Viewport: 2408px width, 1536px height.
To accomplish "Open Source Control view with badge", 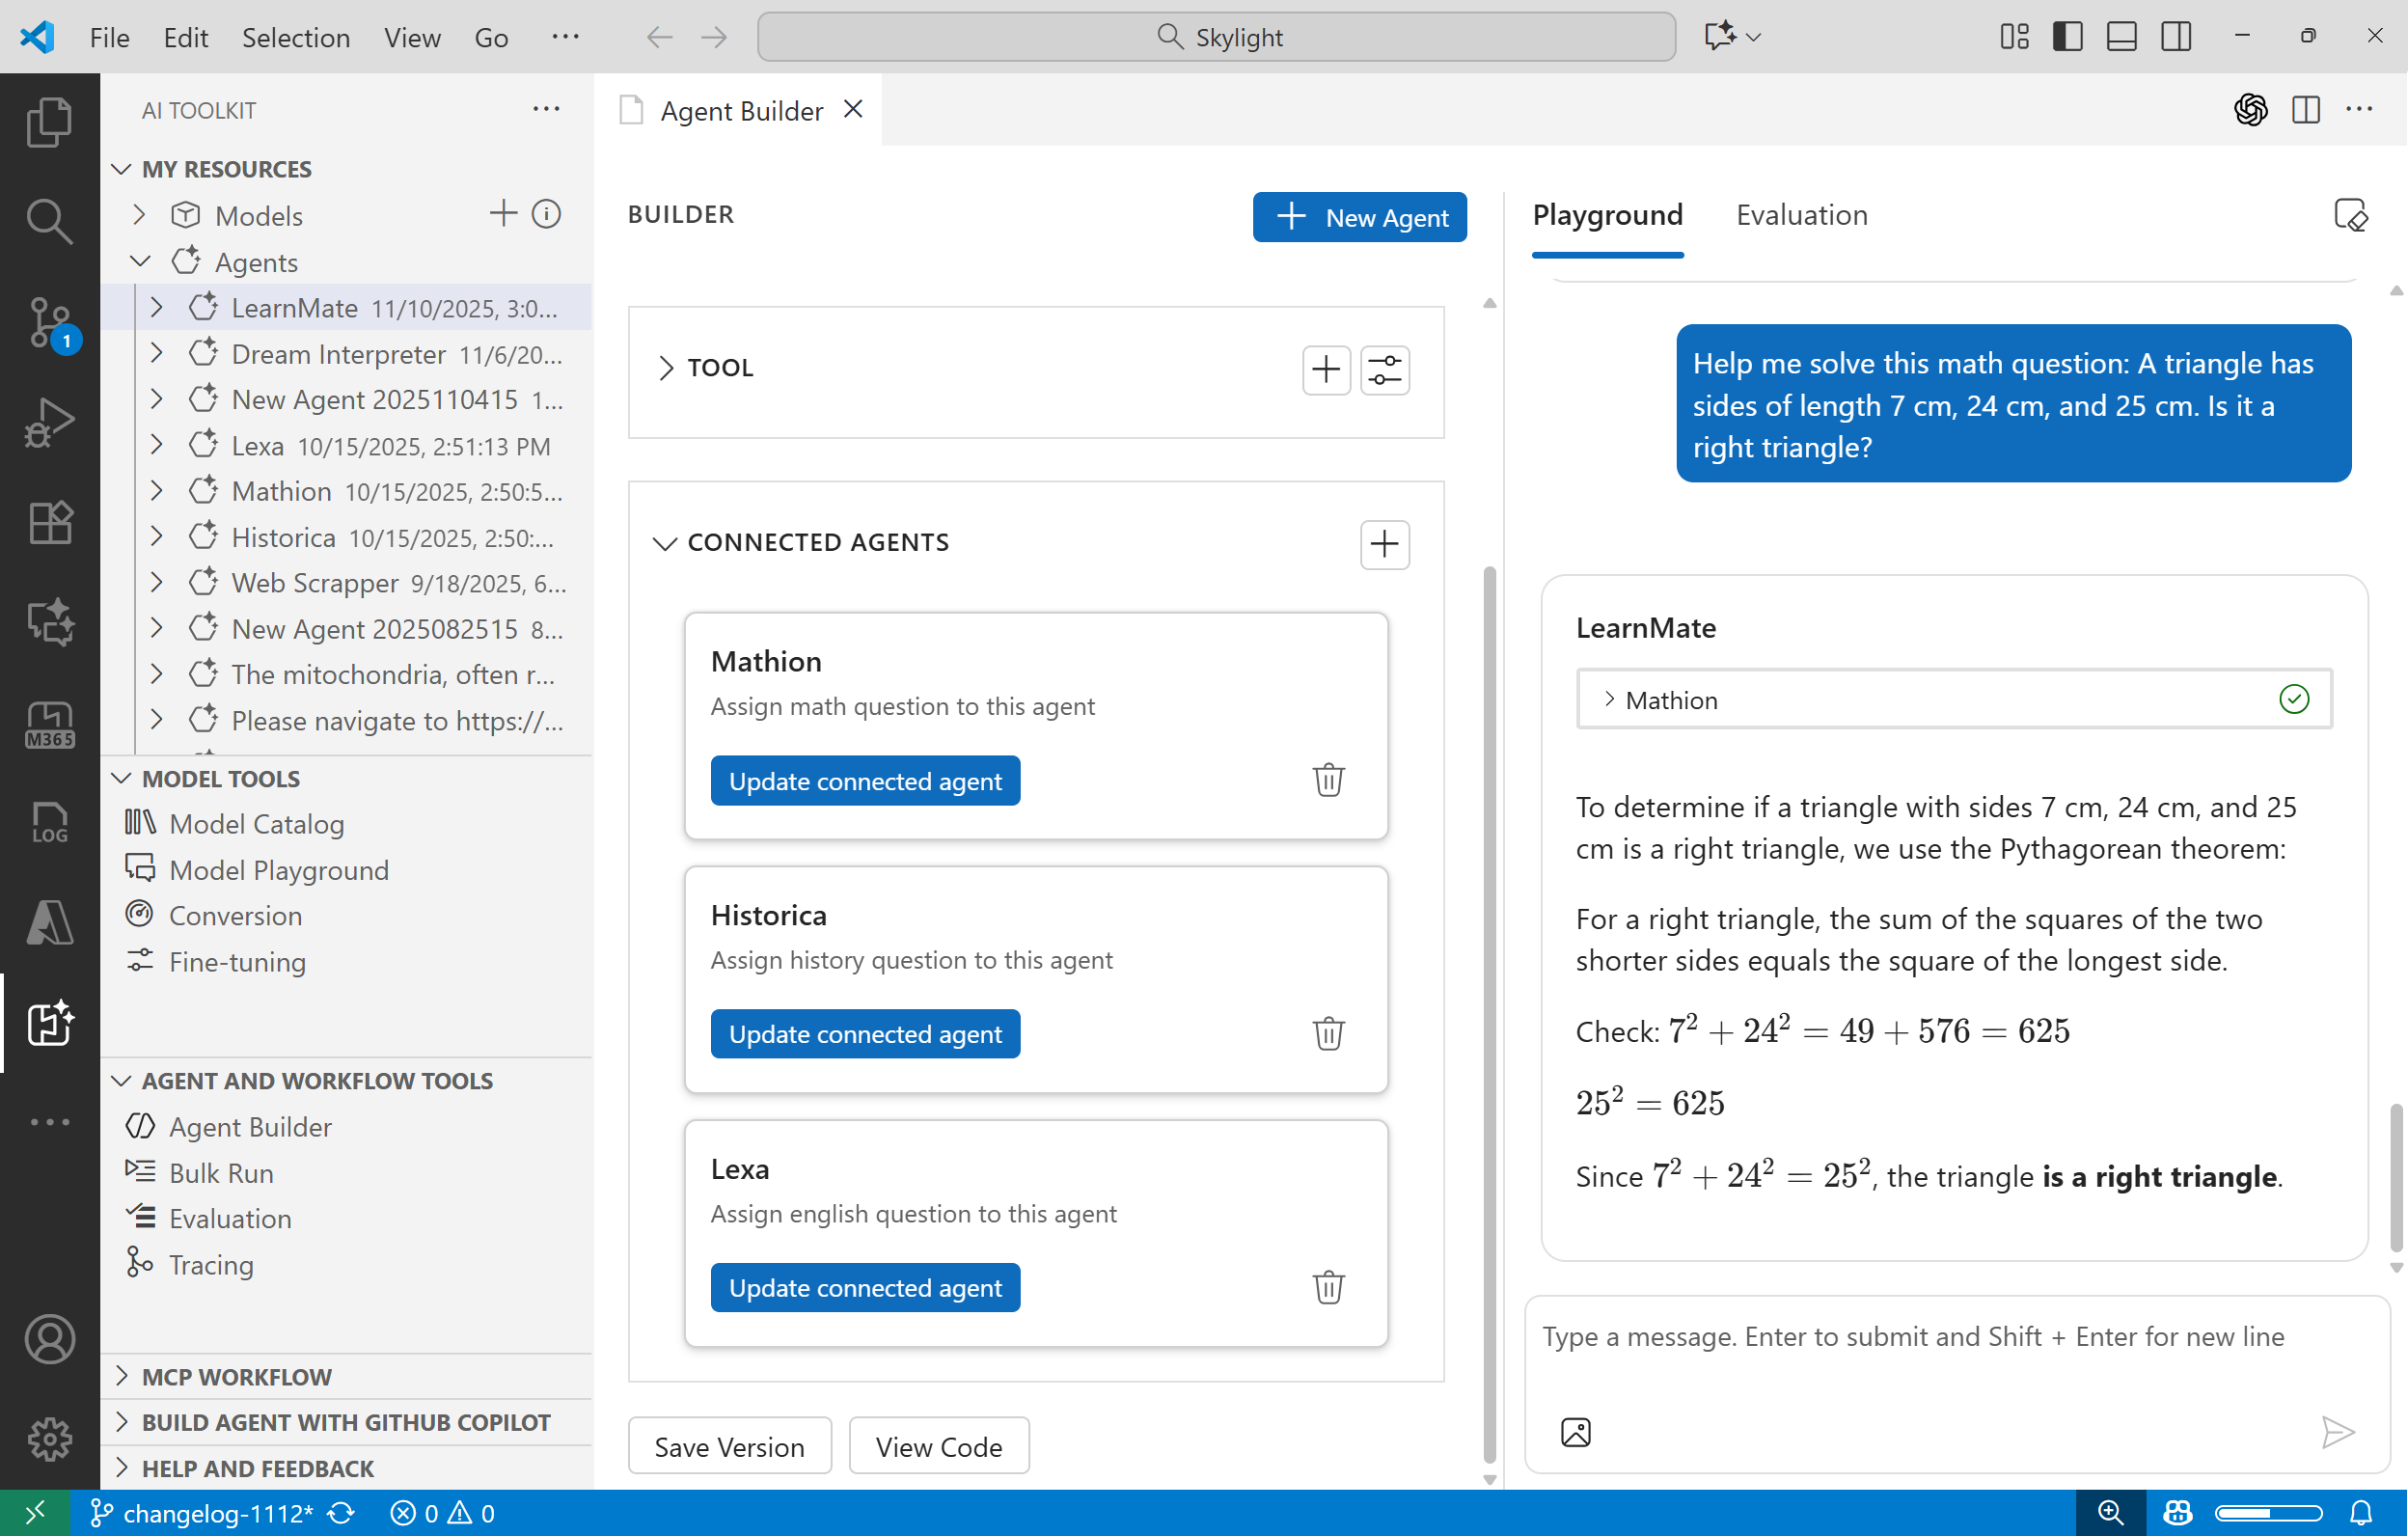I will (49, 322).
